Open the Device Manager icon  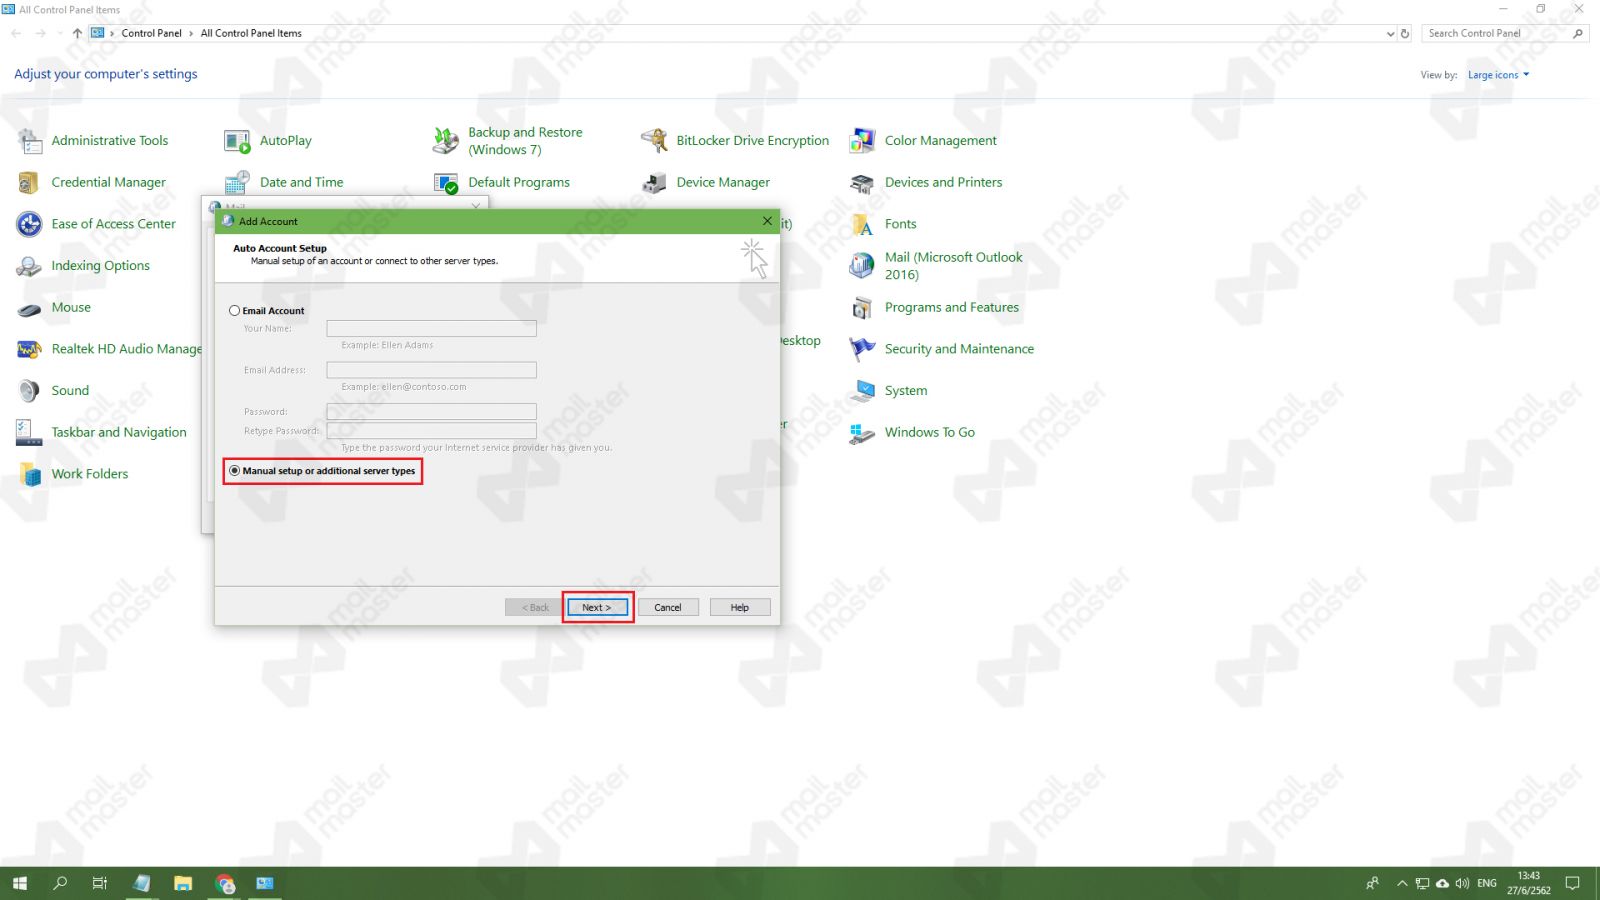(654, 183)
